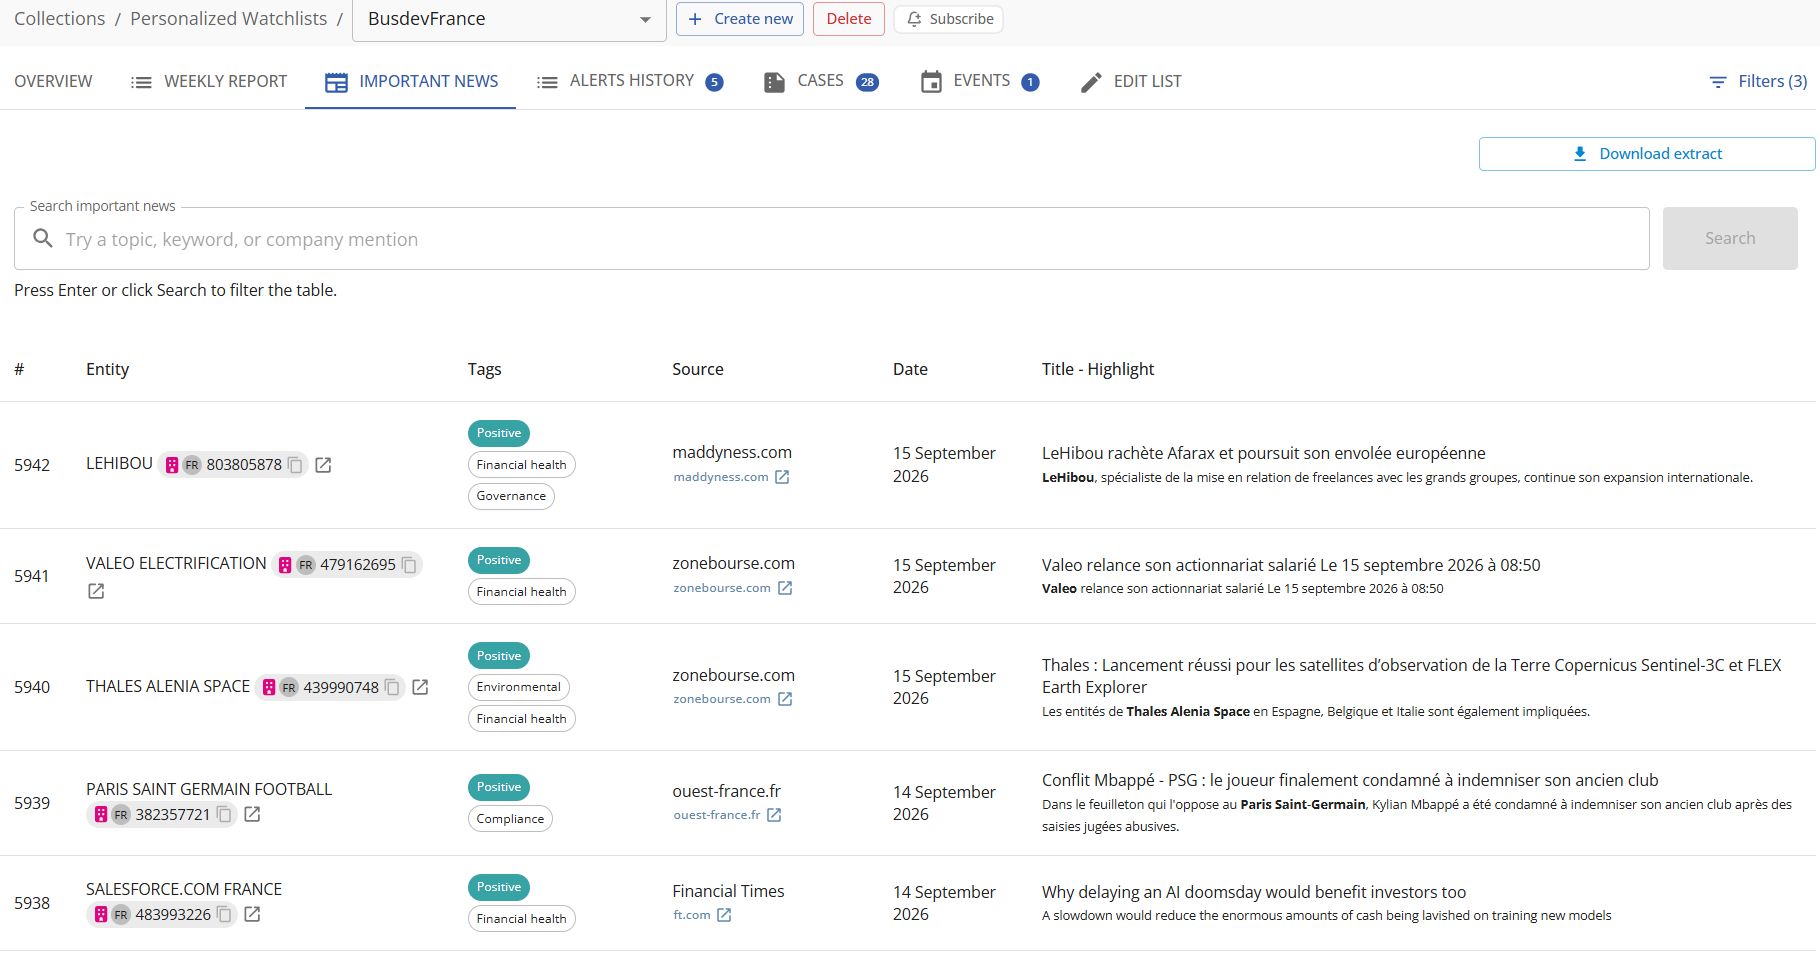Open the Filters (3) panel
The height and width of the screenshot is (958, 1820).
pos(1758,81)
